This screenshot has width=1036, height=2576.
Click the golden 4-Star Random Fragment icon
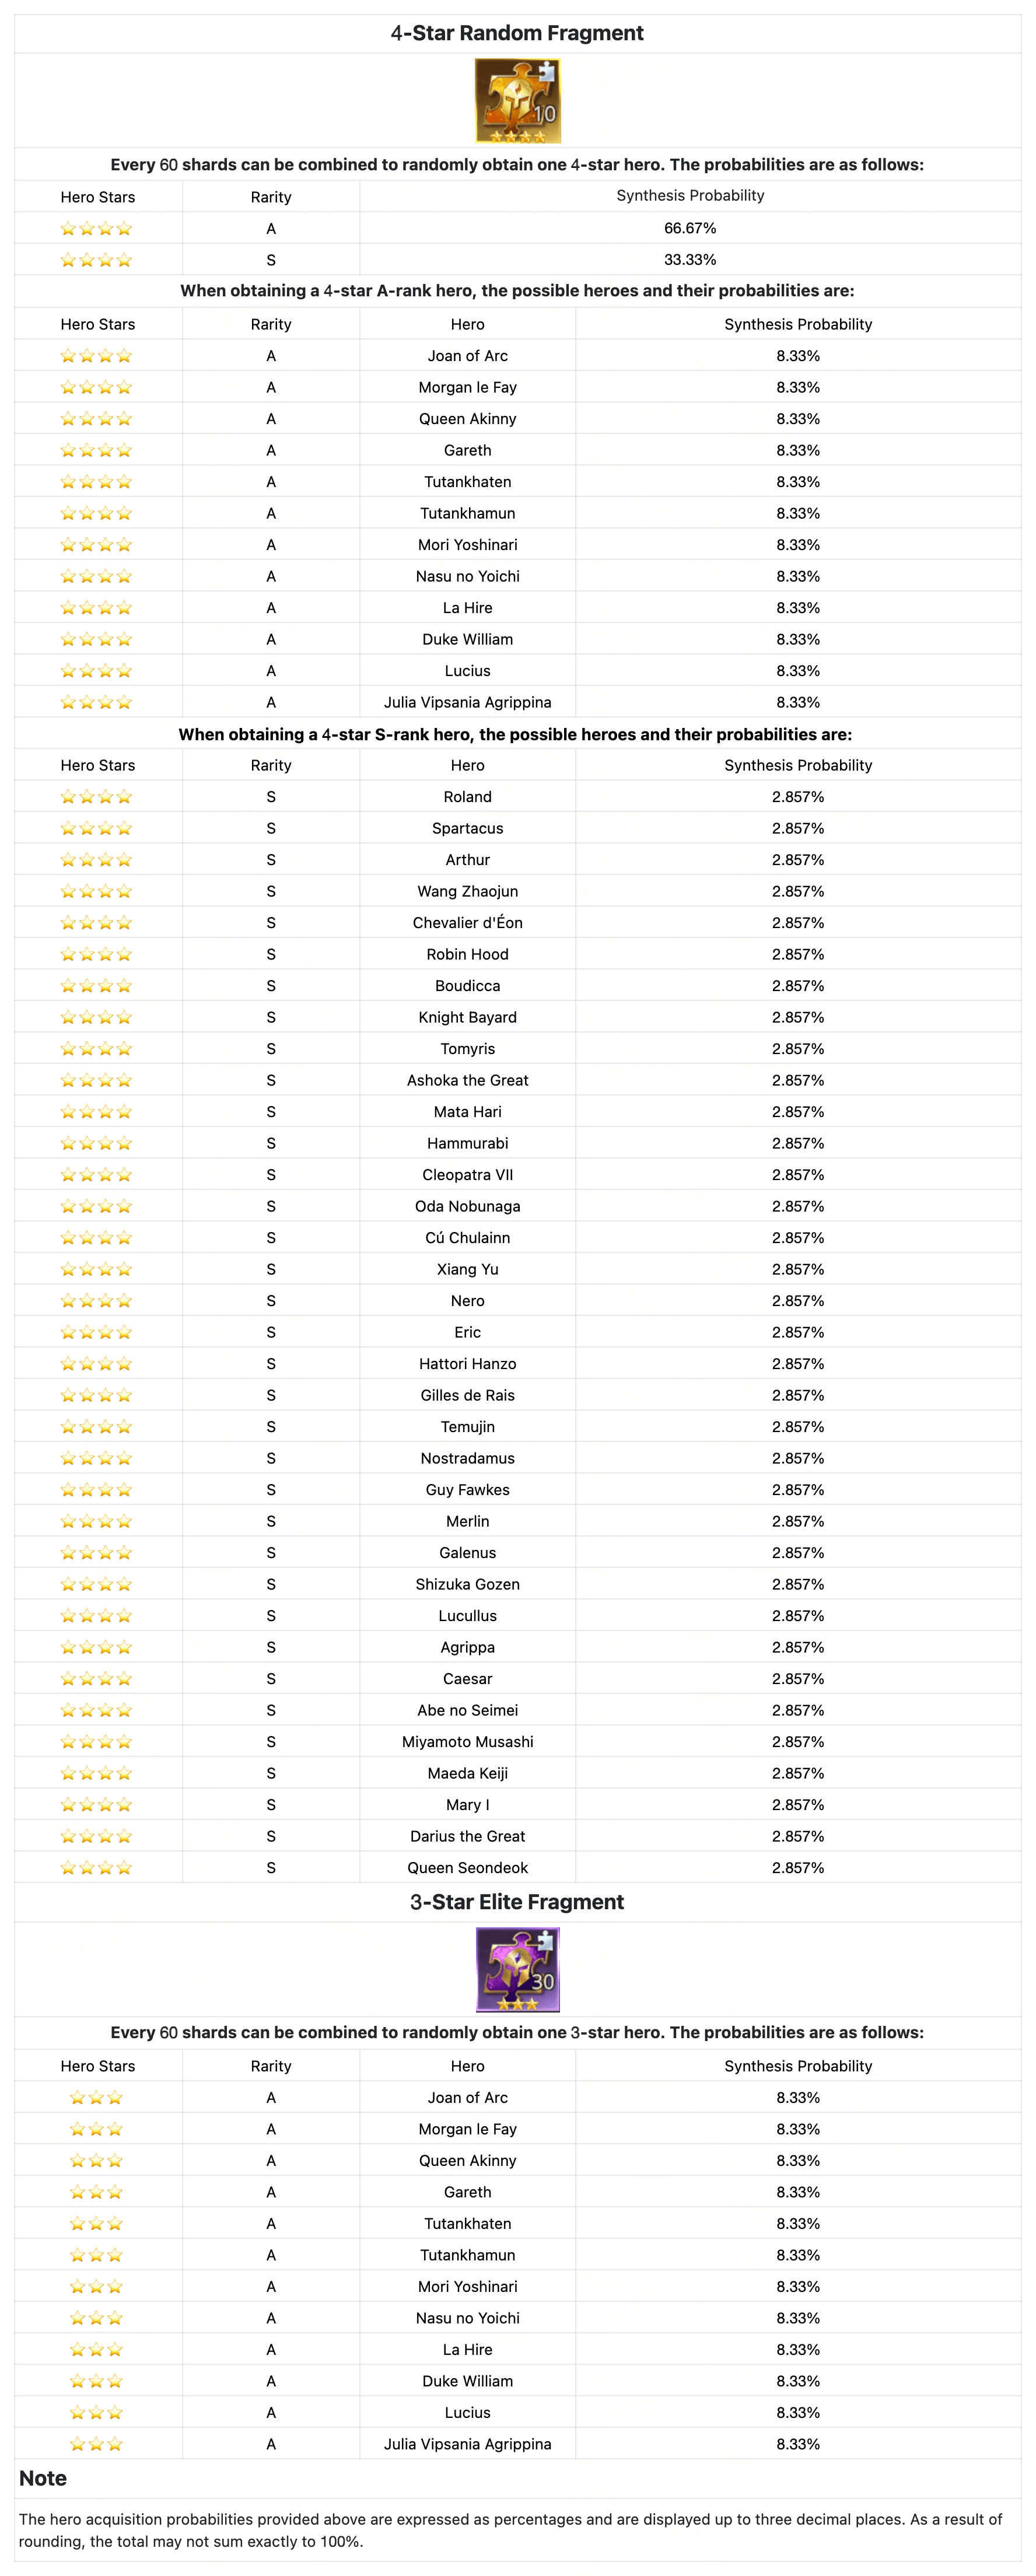(x=517, y=101)
